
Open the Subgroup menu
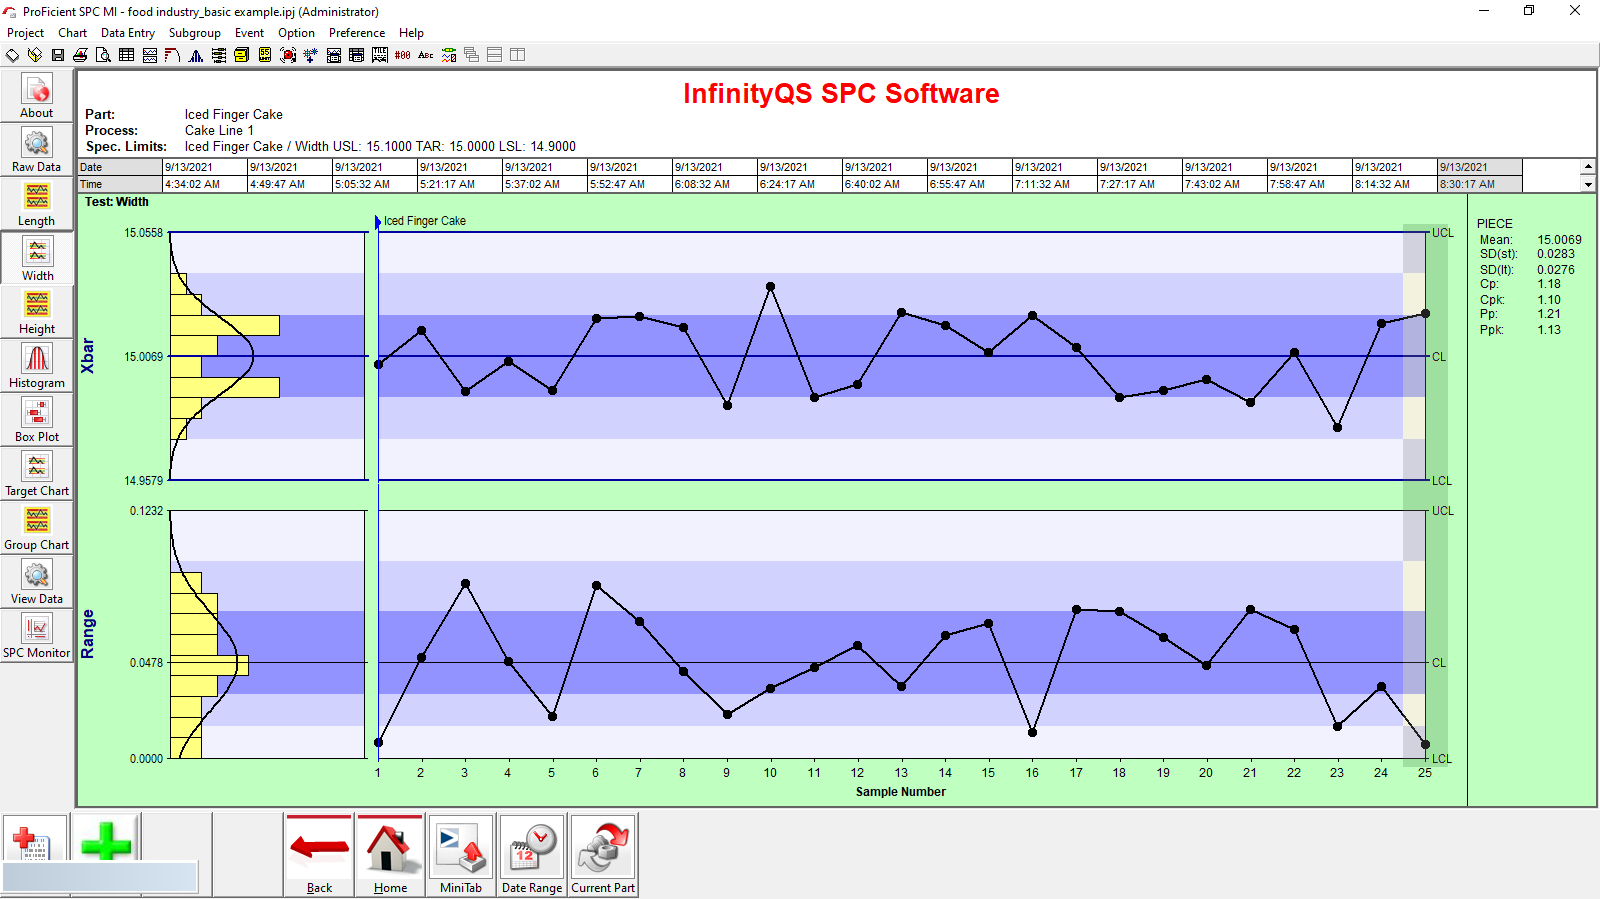click(x=195, y=33)
